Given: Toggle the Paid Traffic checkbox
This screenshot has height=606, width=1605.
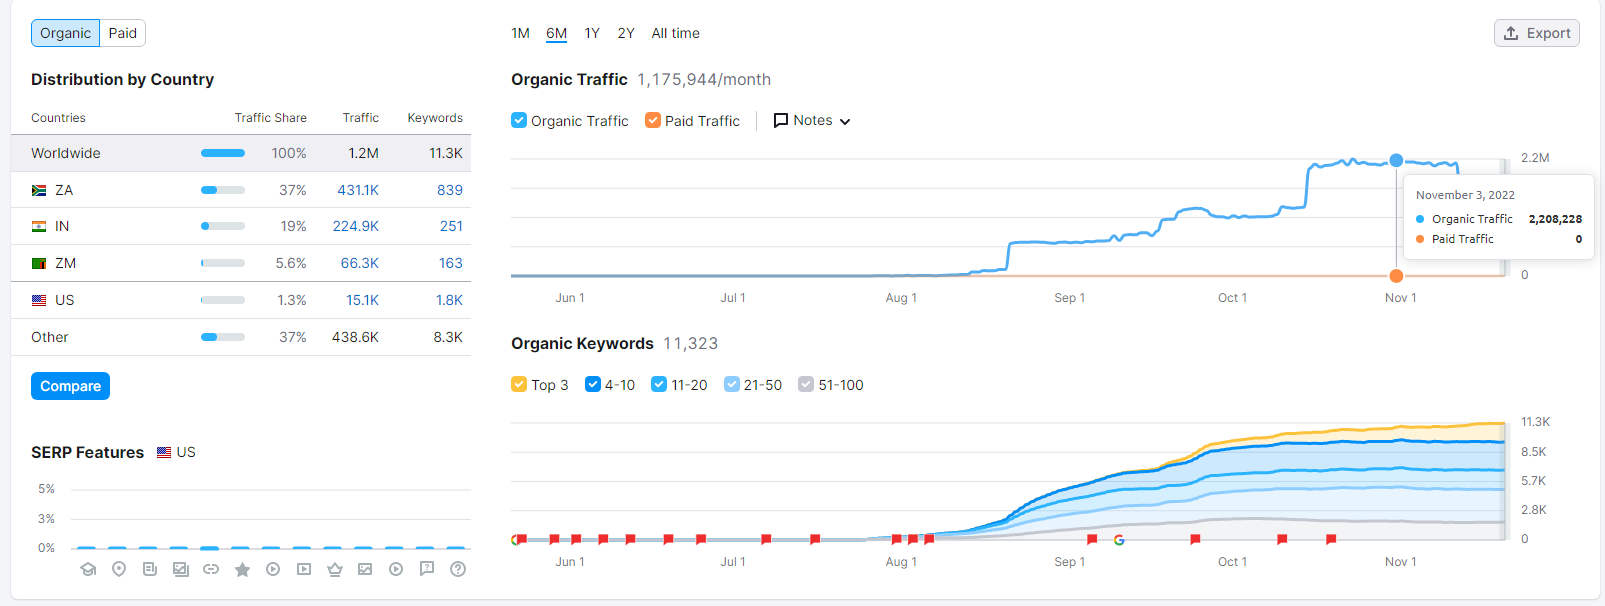Looking at the screenshot, I should [x=653, y=120].
